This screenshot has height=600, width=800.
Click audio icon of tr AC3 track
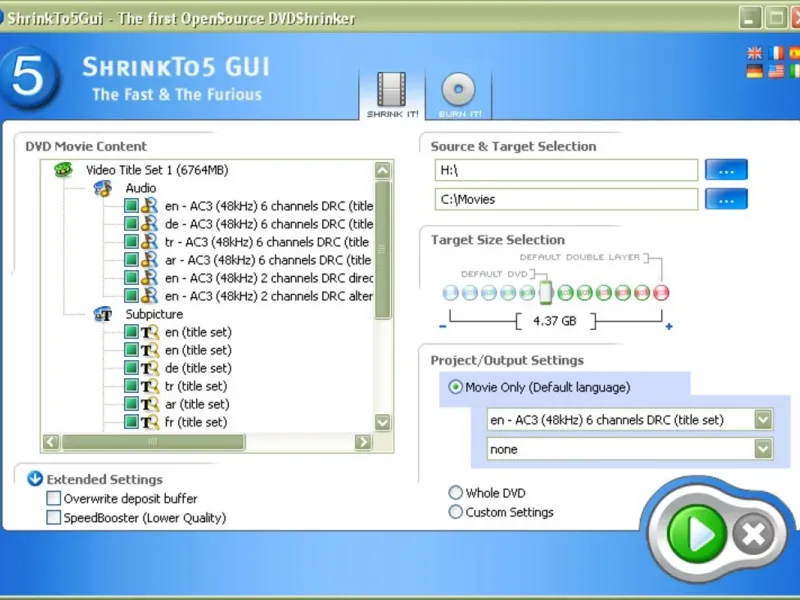point(149,241)
